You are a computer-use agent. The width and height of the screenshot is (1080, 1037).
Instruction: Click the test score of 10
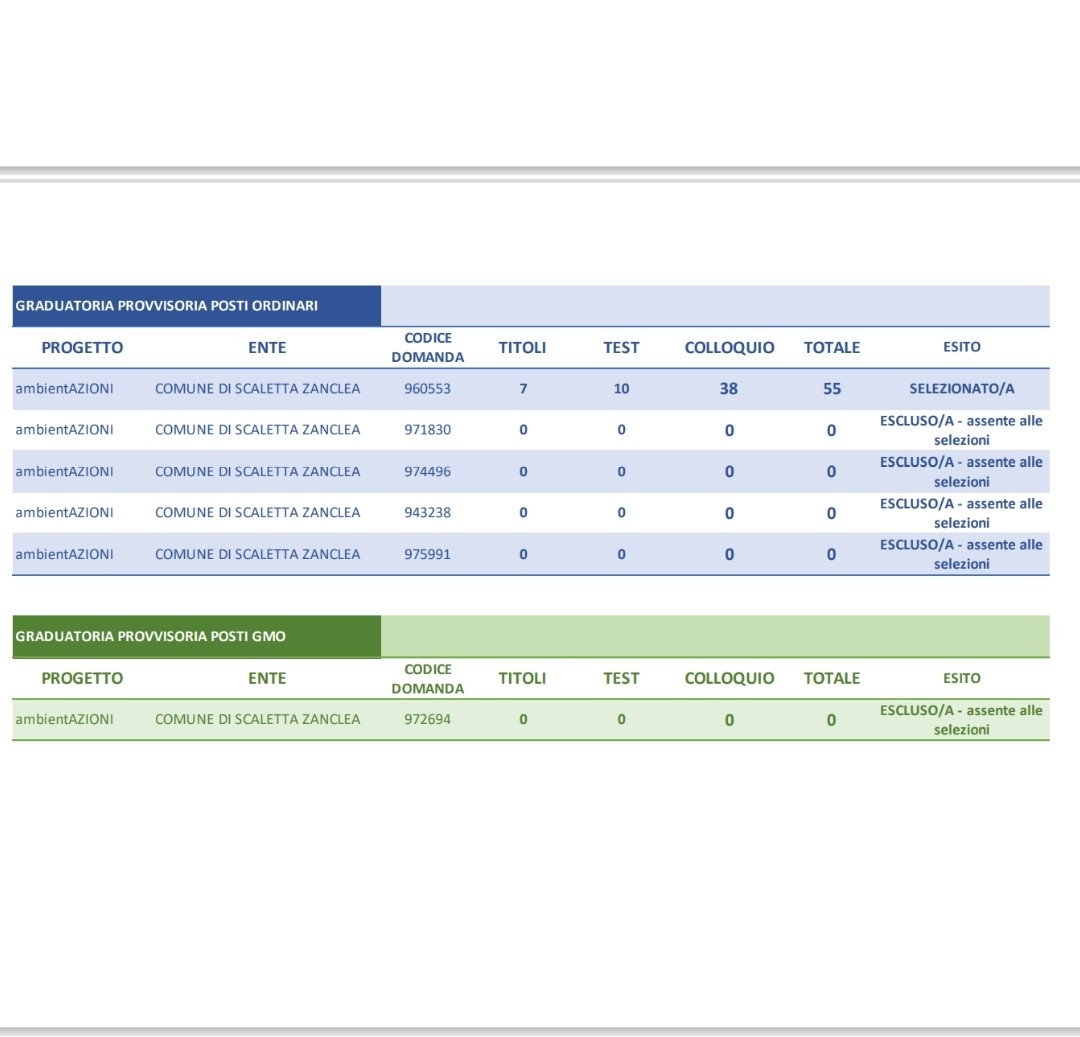pyautogui.click(x=621, y=389)
